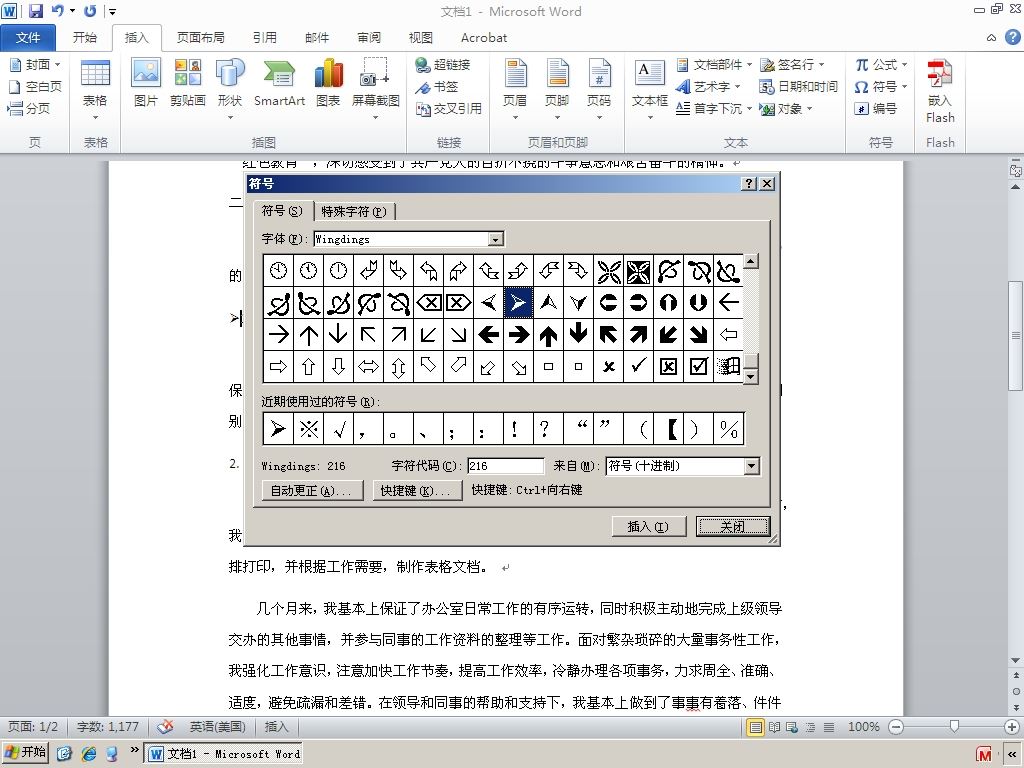Image resolution: width=1024 pixels, height=768 pixels.
Task: Insert a SmartArt graphic
Action: pos(280,82)
